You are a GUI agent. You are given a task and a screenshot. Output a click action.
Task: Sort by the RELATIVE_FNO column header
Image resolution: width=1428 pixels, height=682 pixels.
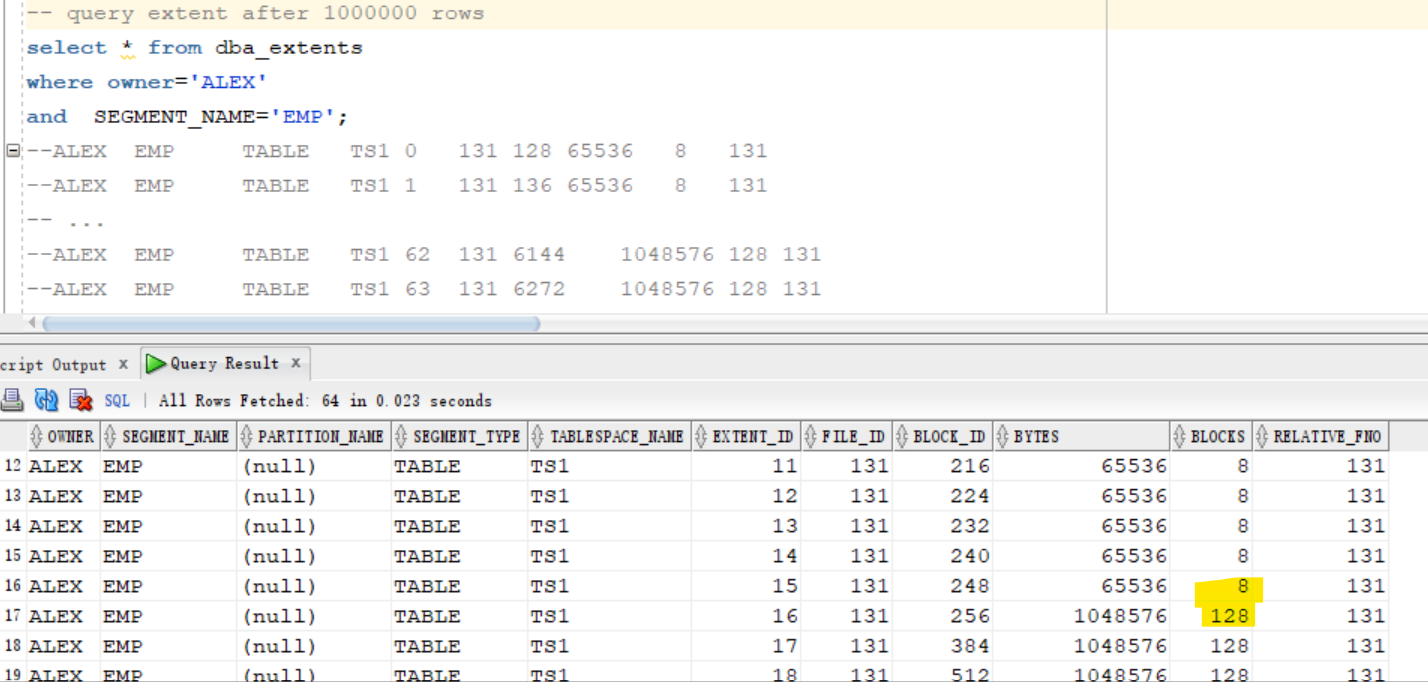(1320, 437)
